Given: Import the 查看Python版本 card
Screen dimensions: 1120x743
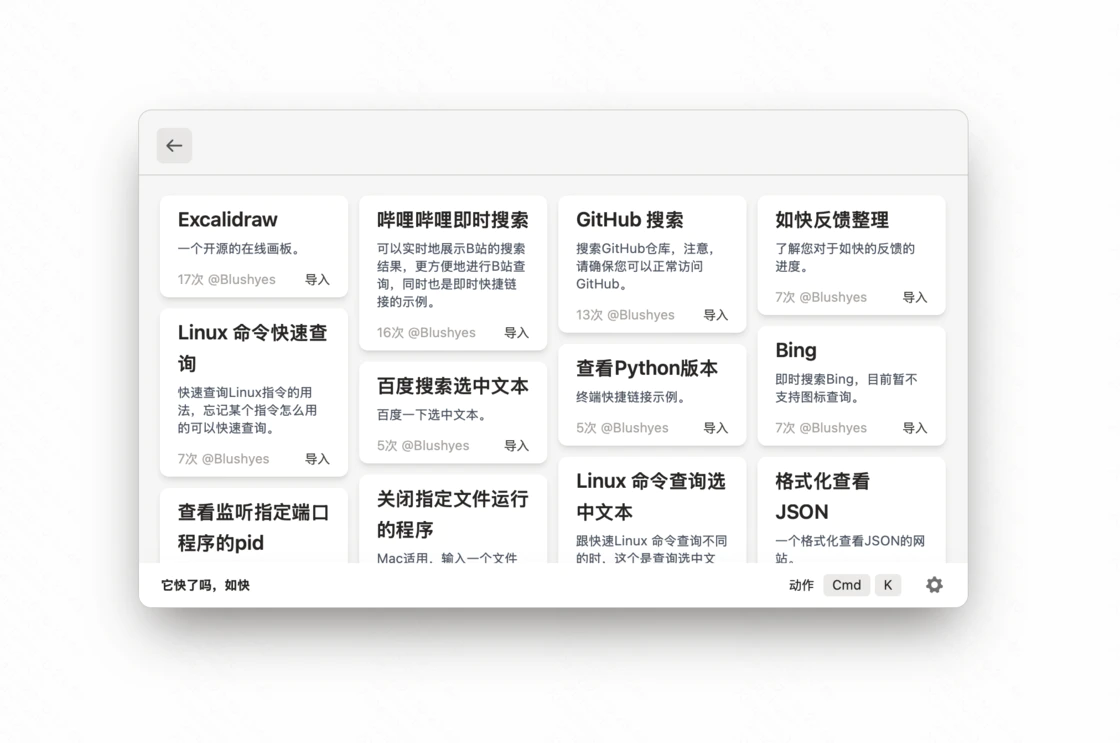Looking at the screenshot, I should [x=716, y=427].
